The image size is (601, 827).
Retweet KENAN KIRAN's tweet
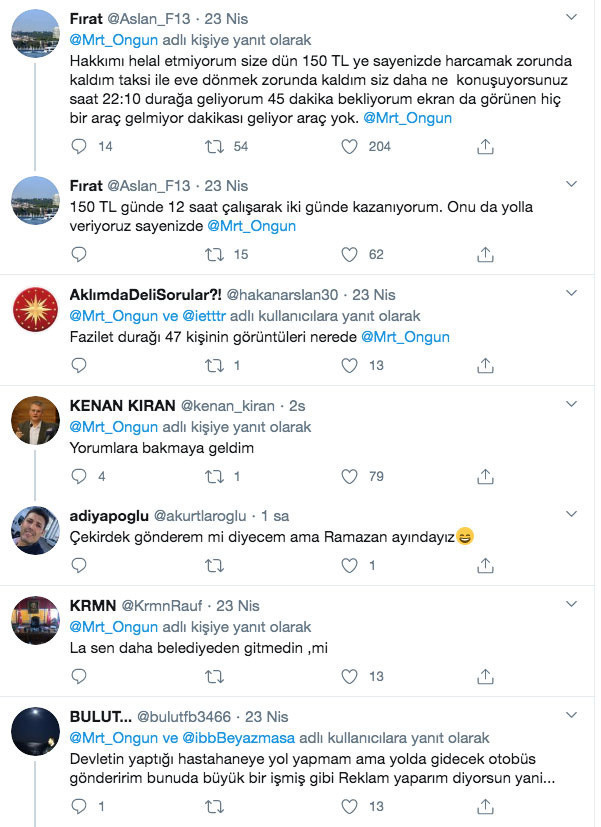click(x=213, y=476)
